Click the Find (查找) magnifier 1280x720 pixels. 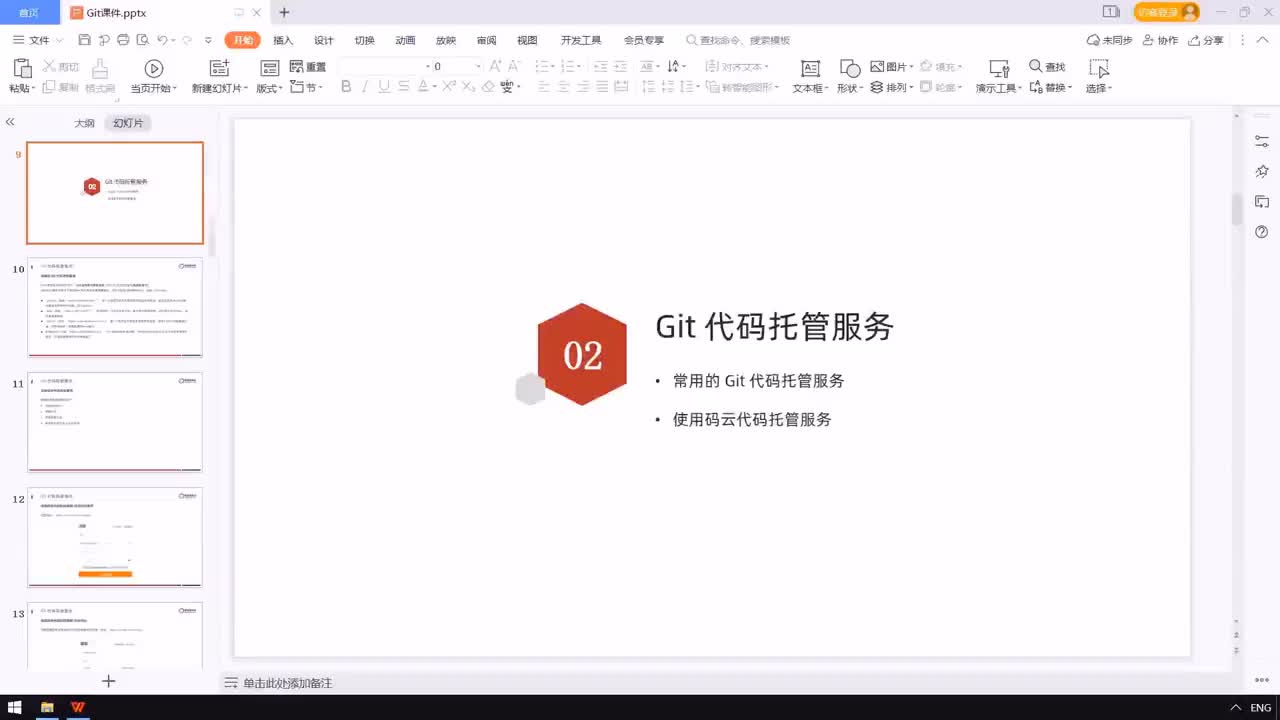pos(1035,66)
